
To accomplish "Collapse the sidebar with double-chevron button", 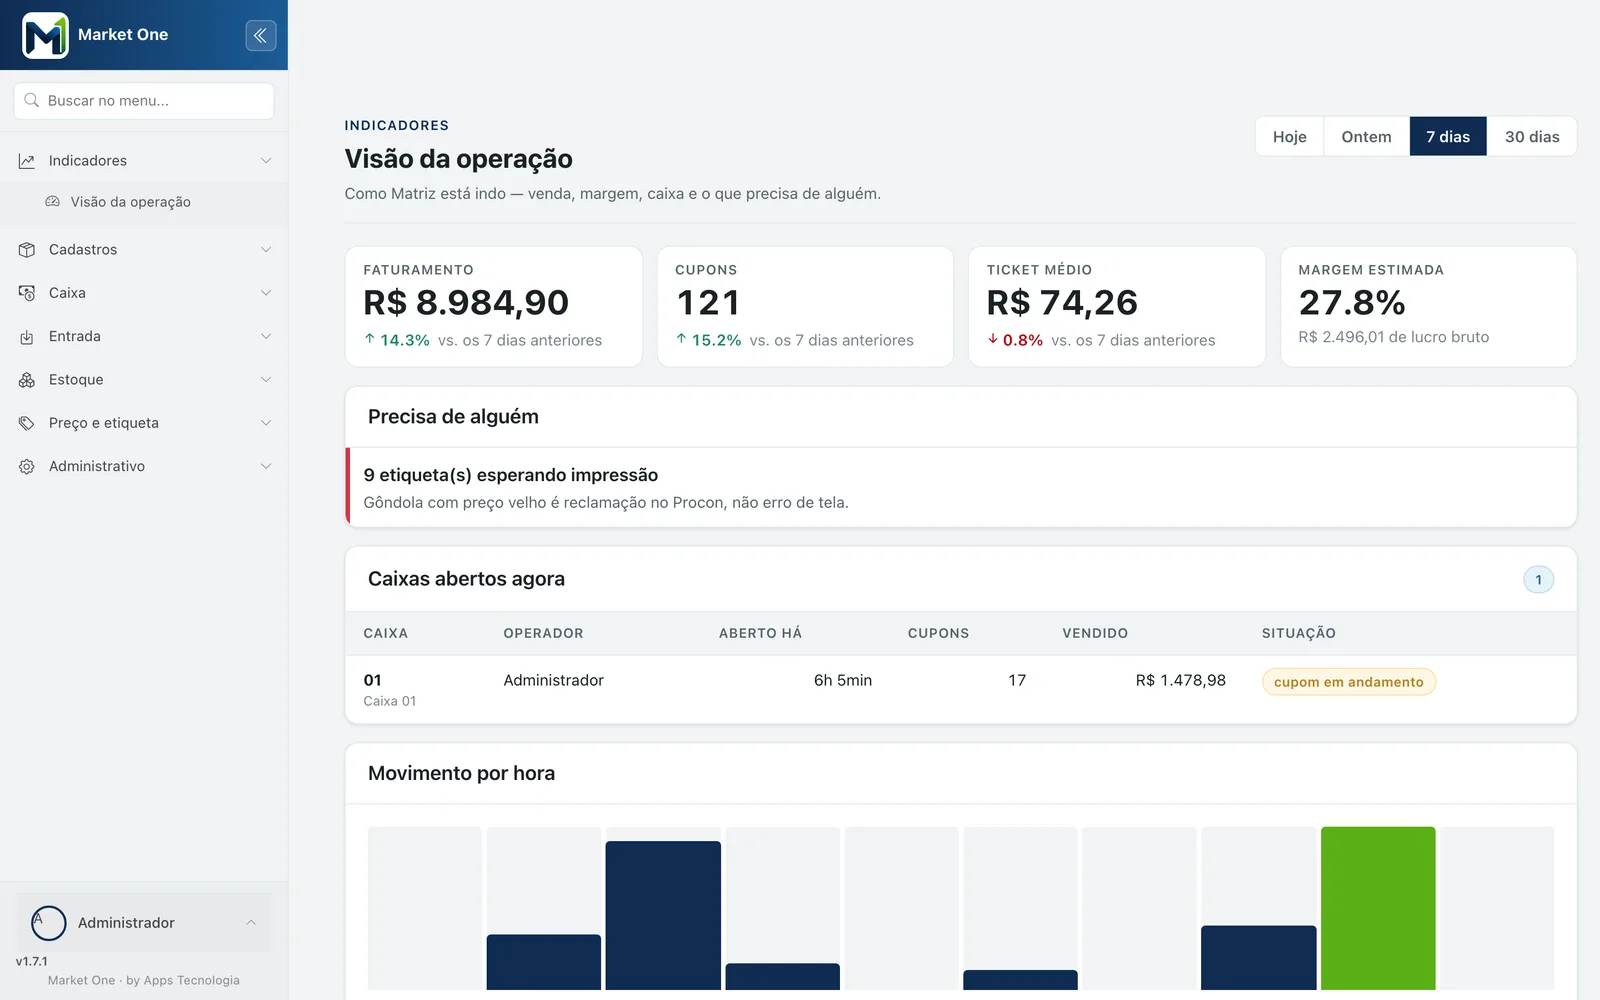I will click(x=260, y=35).
